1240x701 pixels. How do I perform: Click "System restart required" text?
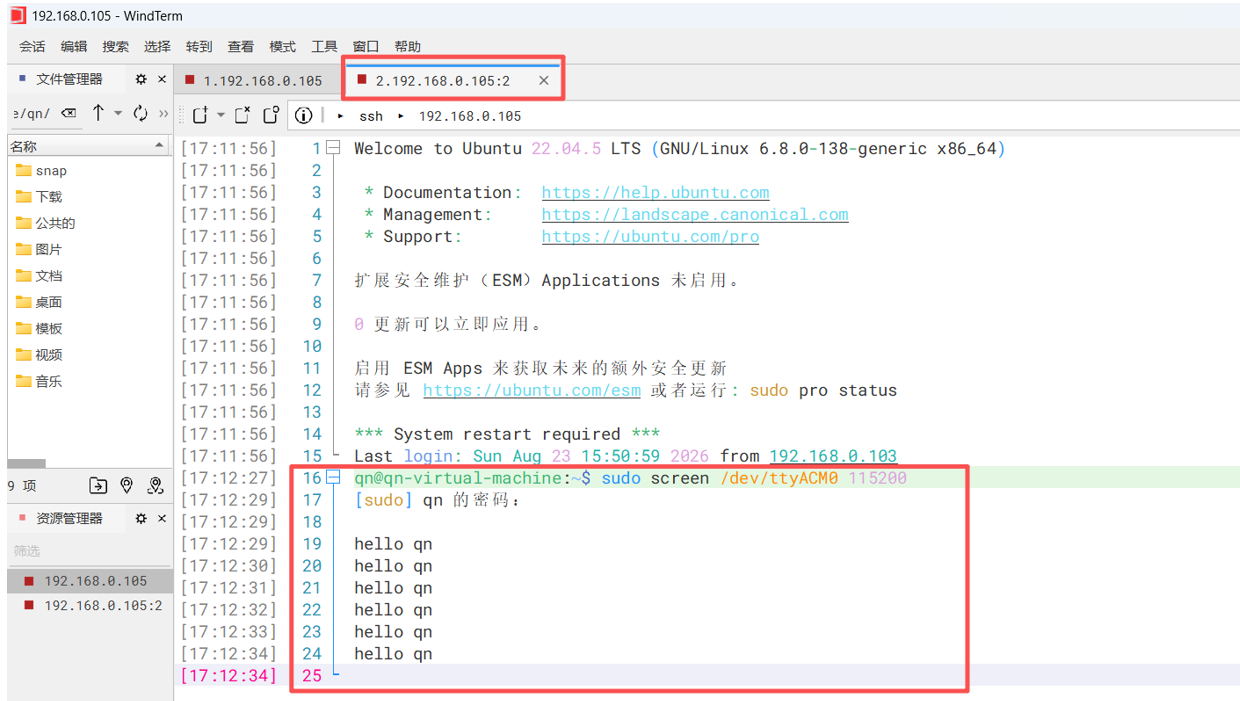point(507,434)
